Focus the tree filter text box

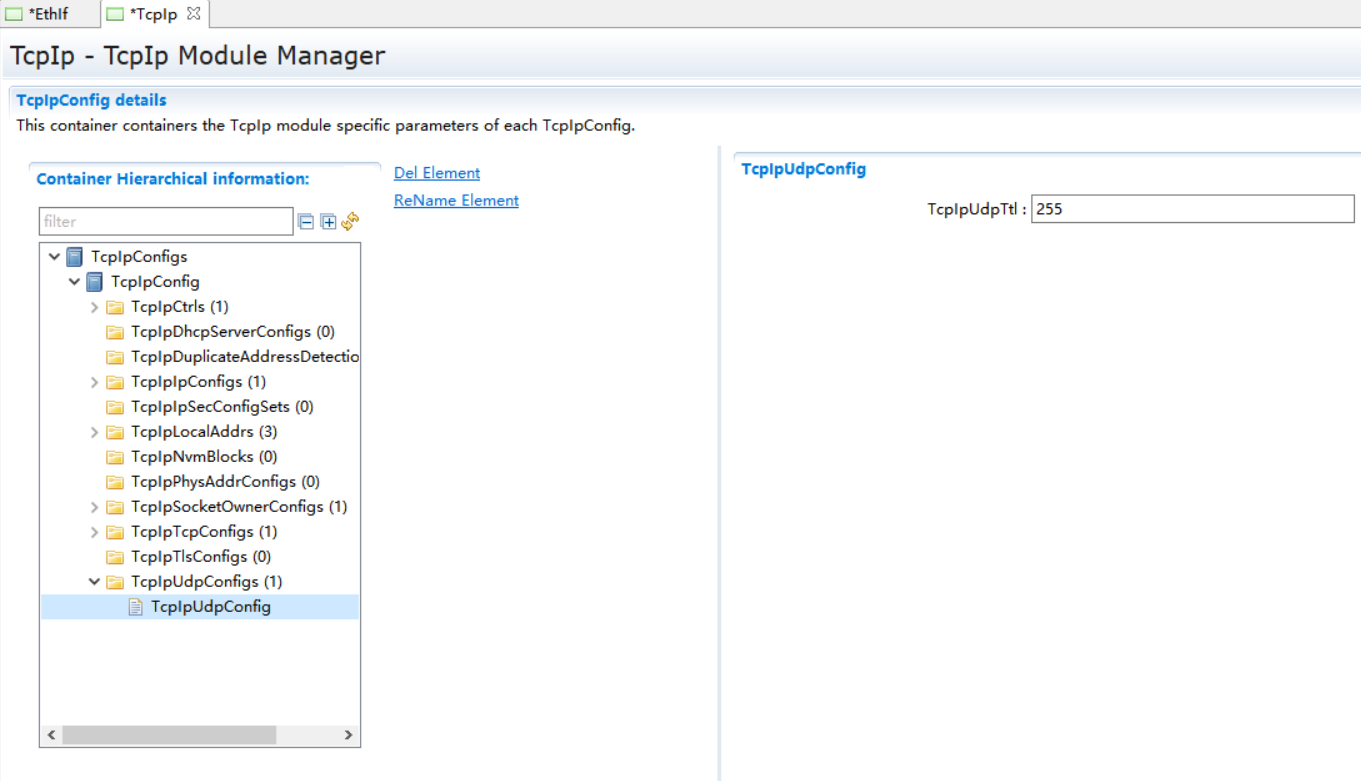tap(166, 221)
